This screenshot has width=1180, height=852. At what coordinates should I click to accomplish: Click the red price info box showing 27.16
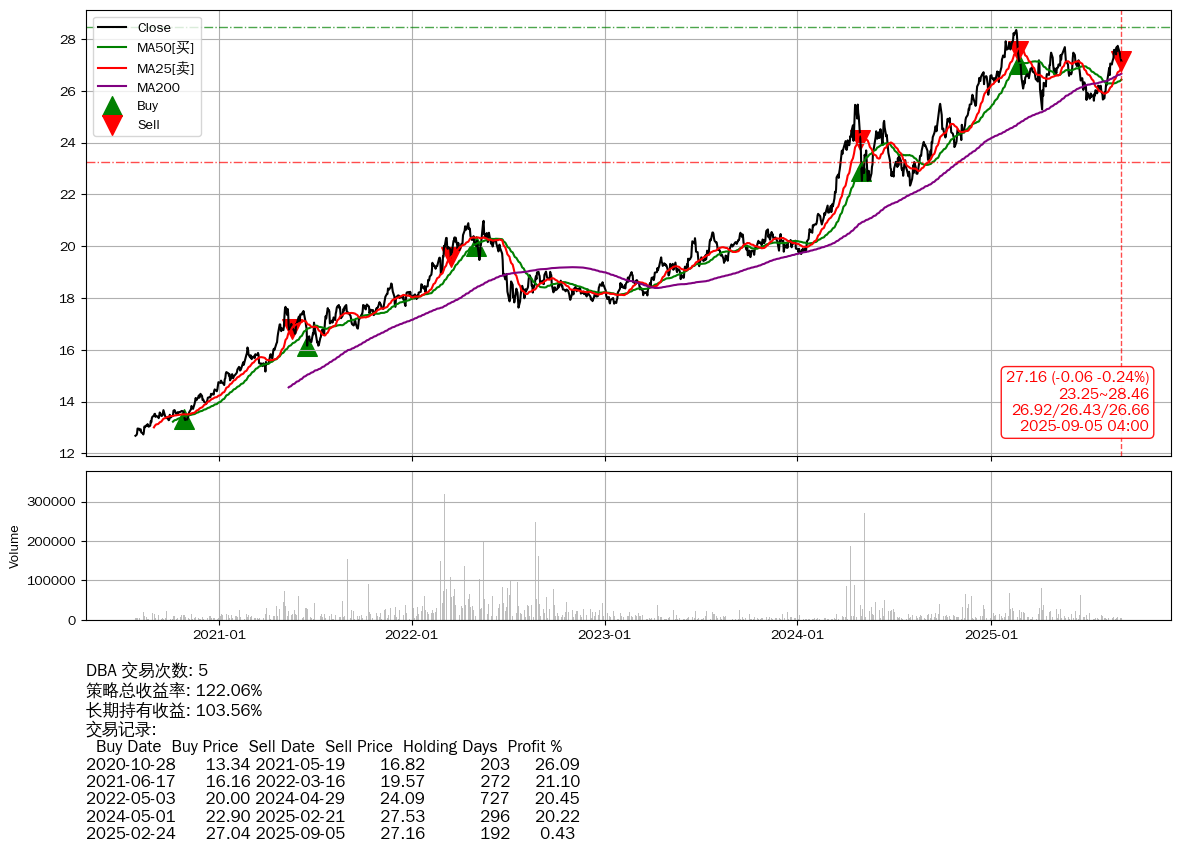click(x=1078, y=401)
